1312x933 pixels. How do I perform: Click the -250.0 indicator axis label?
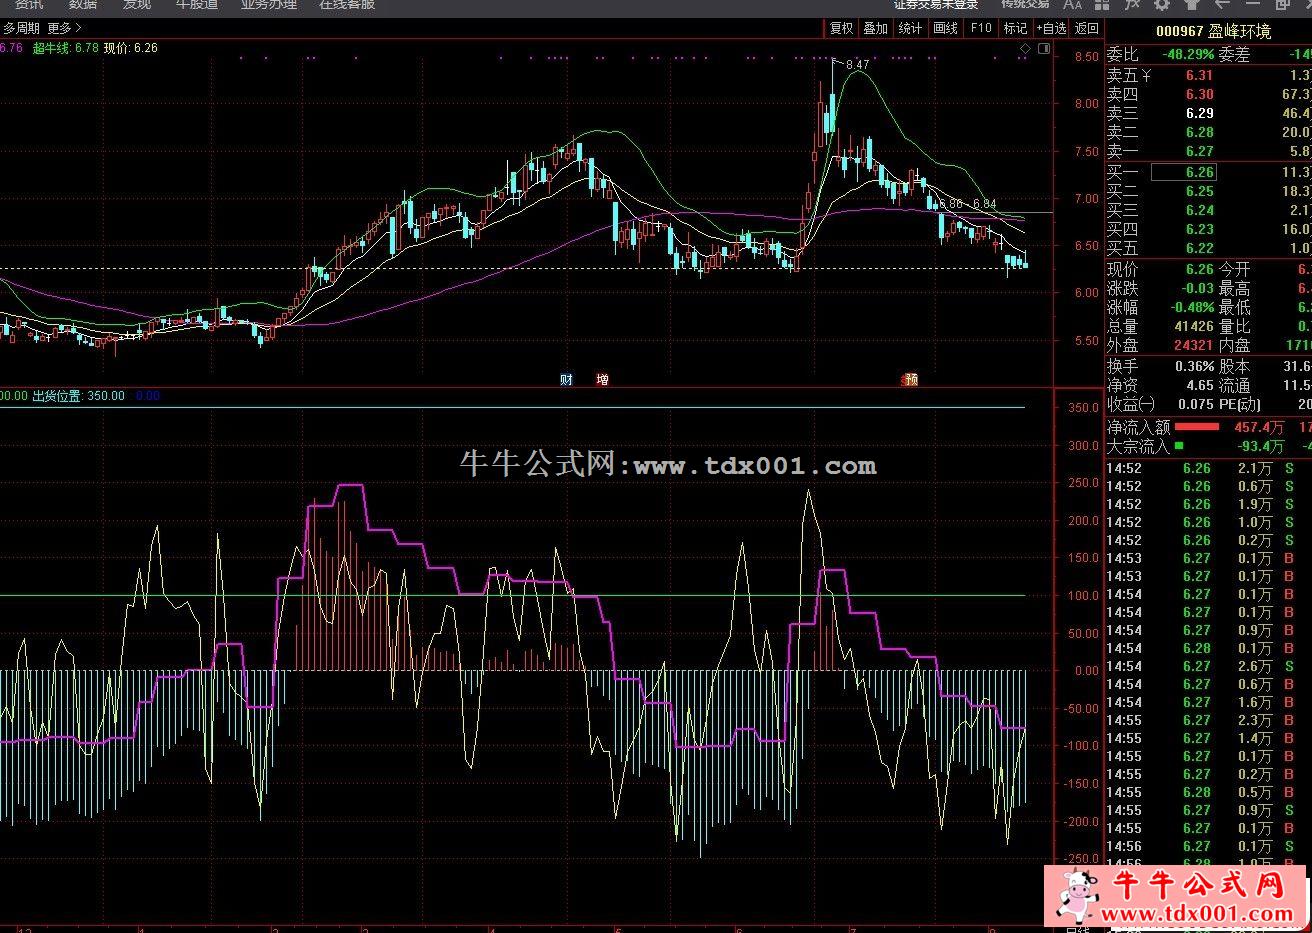tap(1081, 859)
